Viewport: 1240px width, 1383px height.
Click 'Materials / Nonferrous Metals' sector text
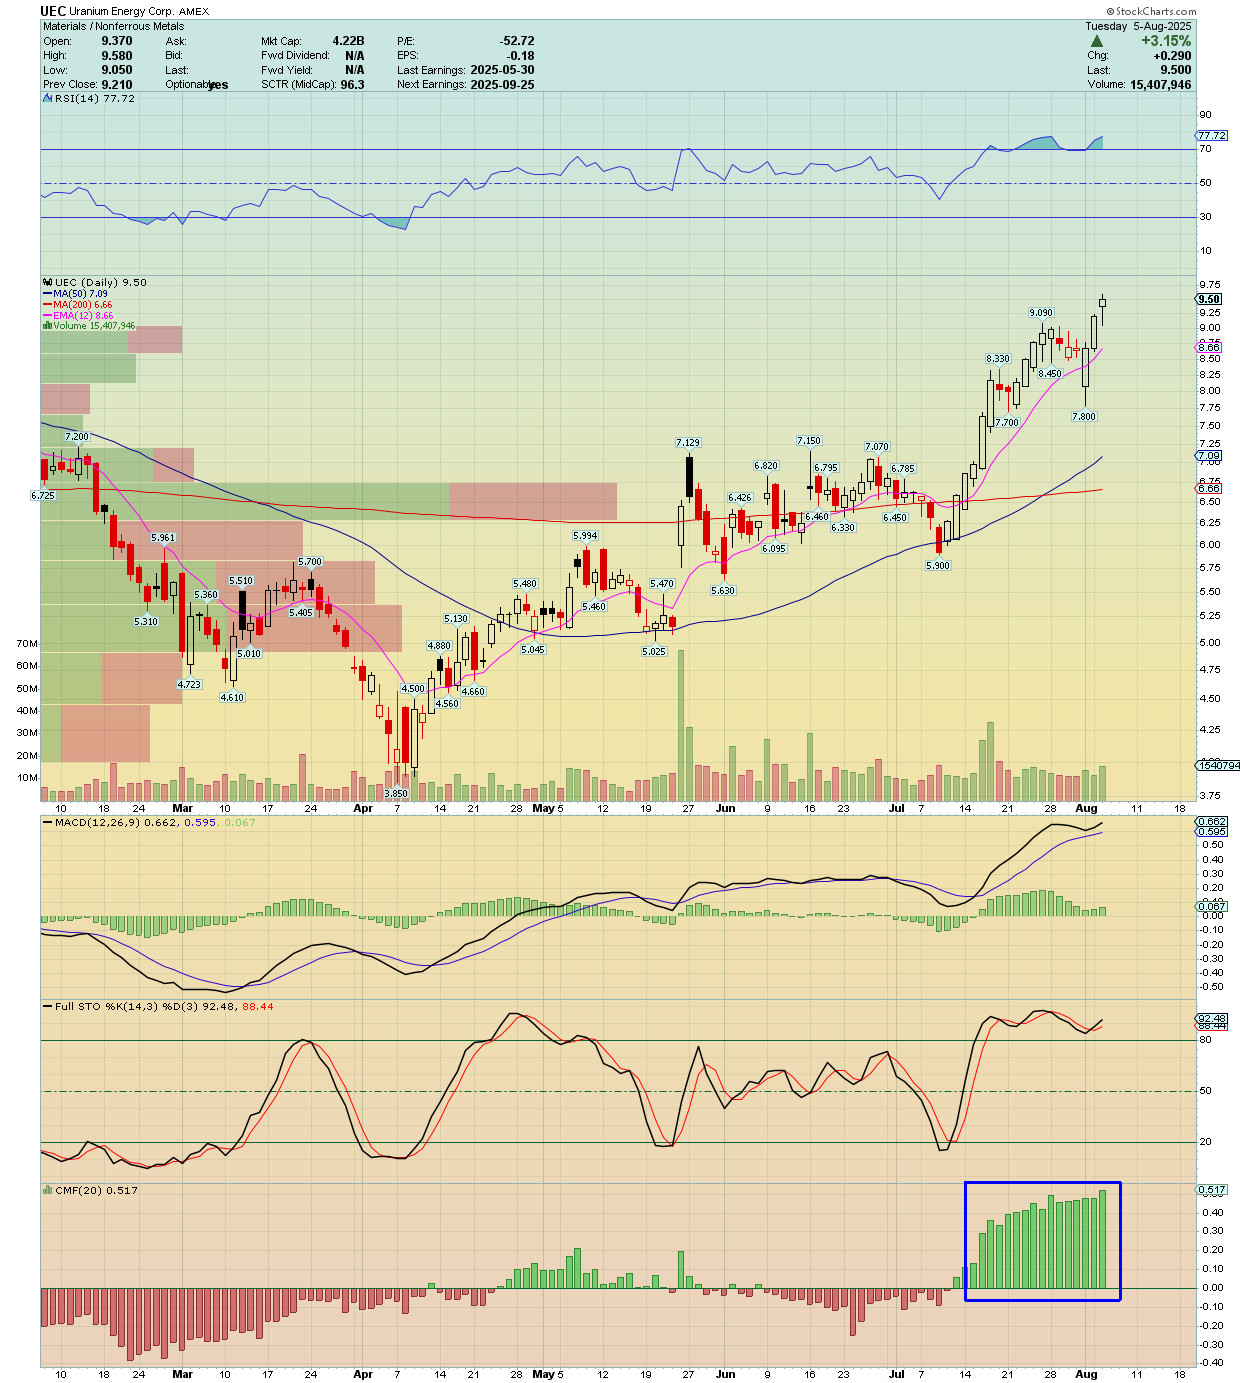tap(113, 26)
